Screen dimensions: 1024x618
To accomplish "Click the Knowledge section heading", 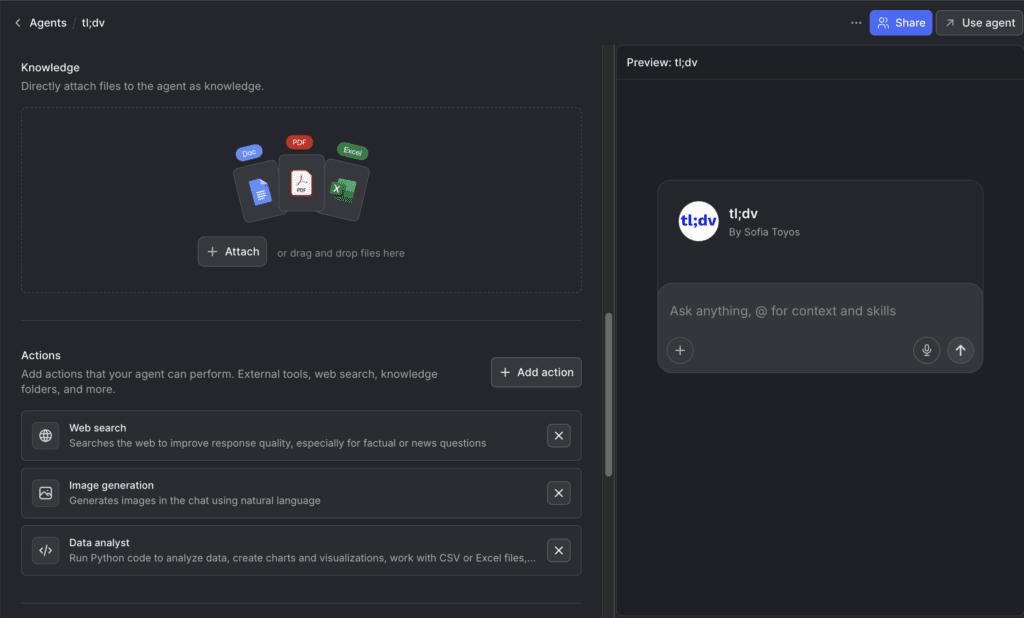I will click(x=50, y=67).
